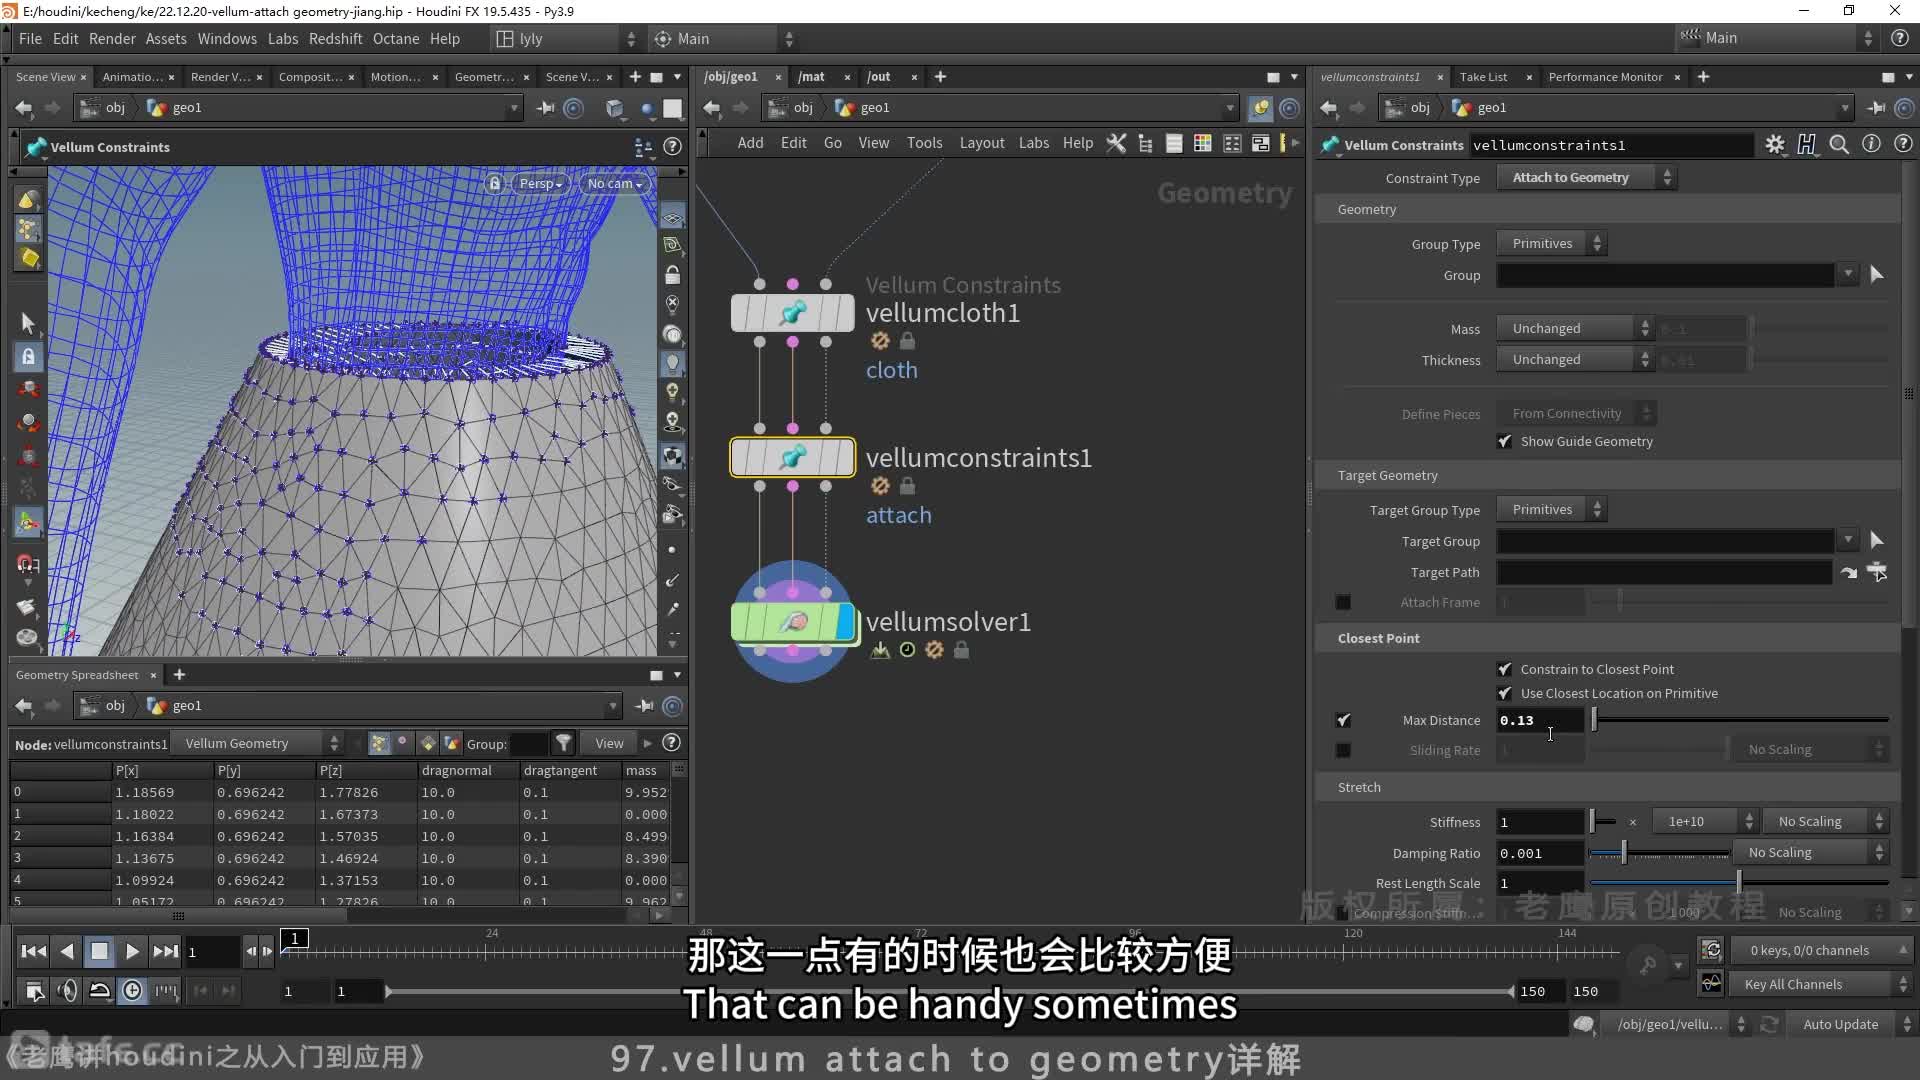Click the Max Distance value field
1920x1080 pixels.
coord(1540,720)
